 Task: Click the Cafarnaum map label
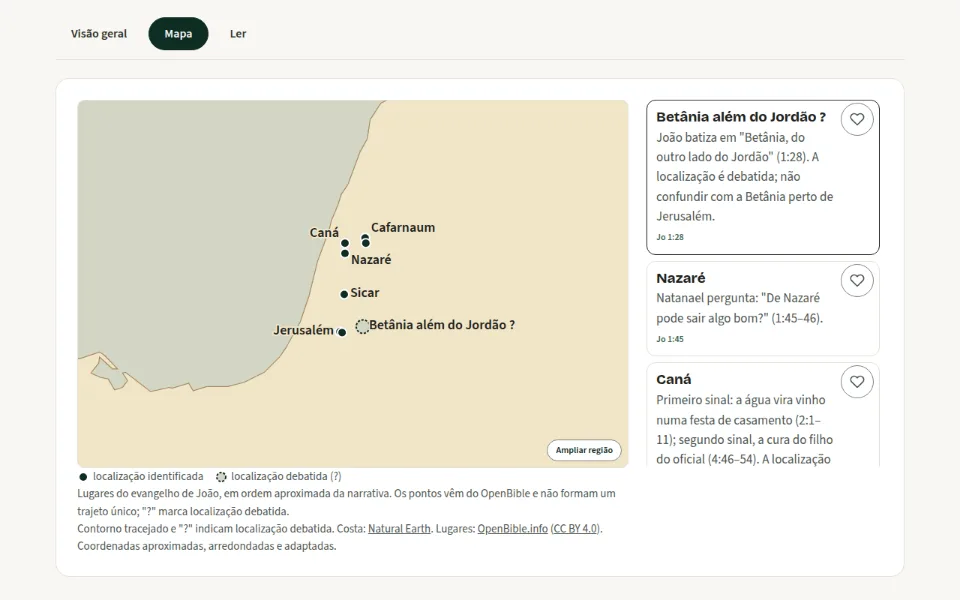click(403, 228)
